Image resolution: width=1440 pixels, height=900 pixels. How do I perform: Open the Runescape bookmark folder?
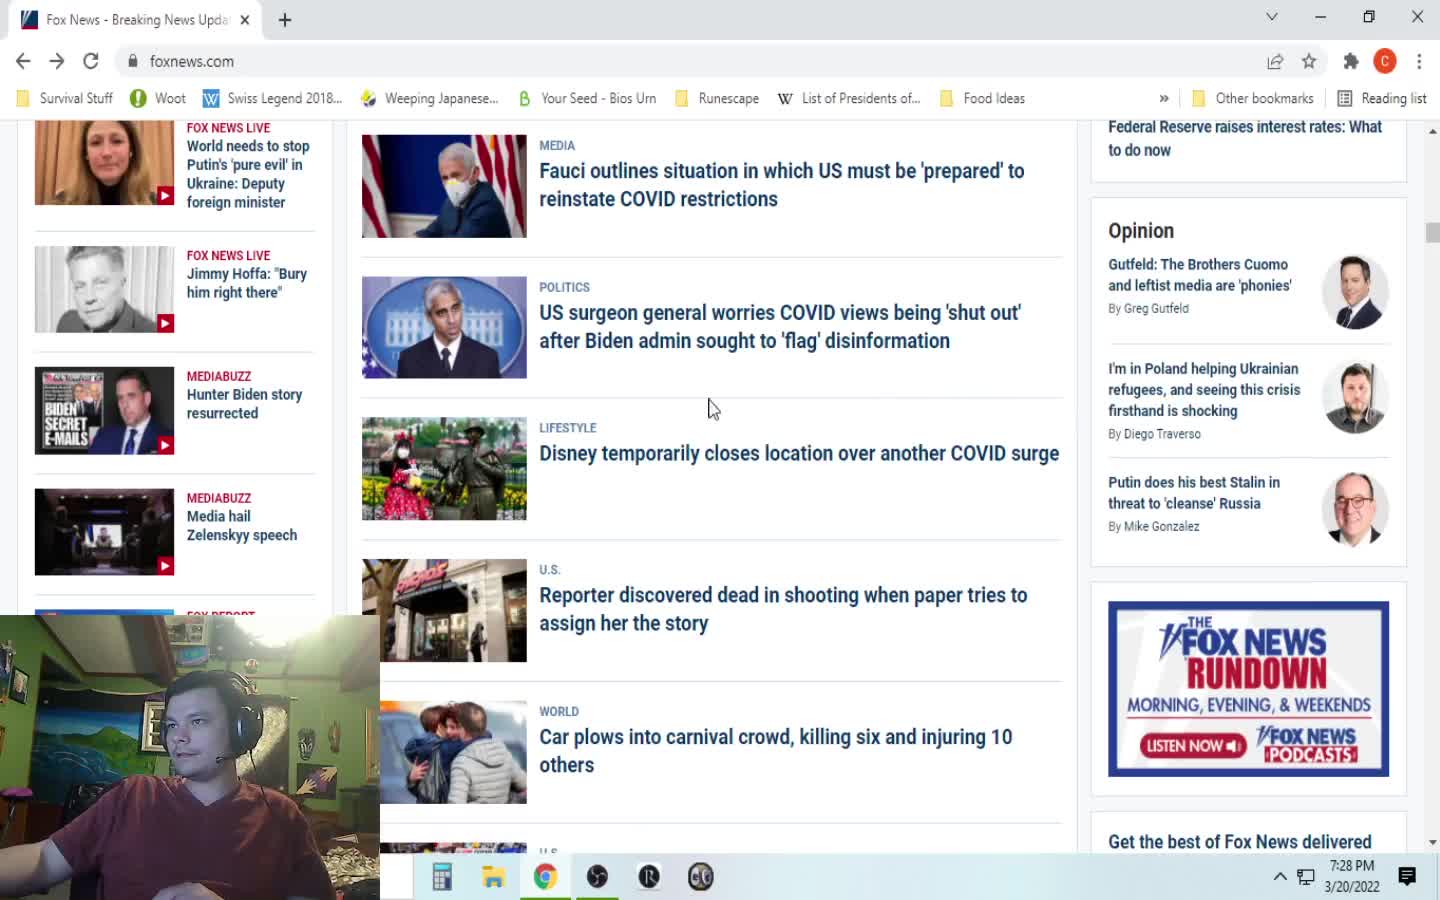pyautogui.click(x=717, y=98)
